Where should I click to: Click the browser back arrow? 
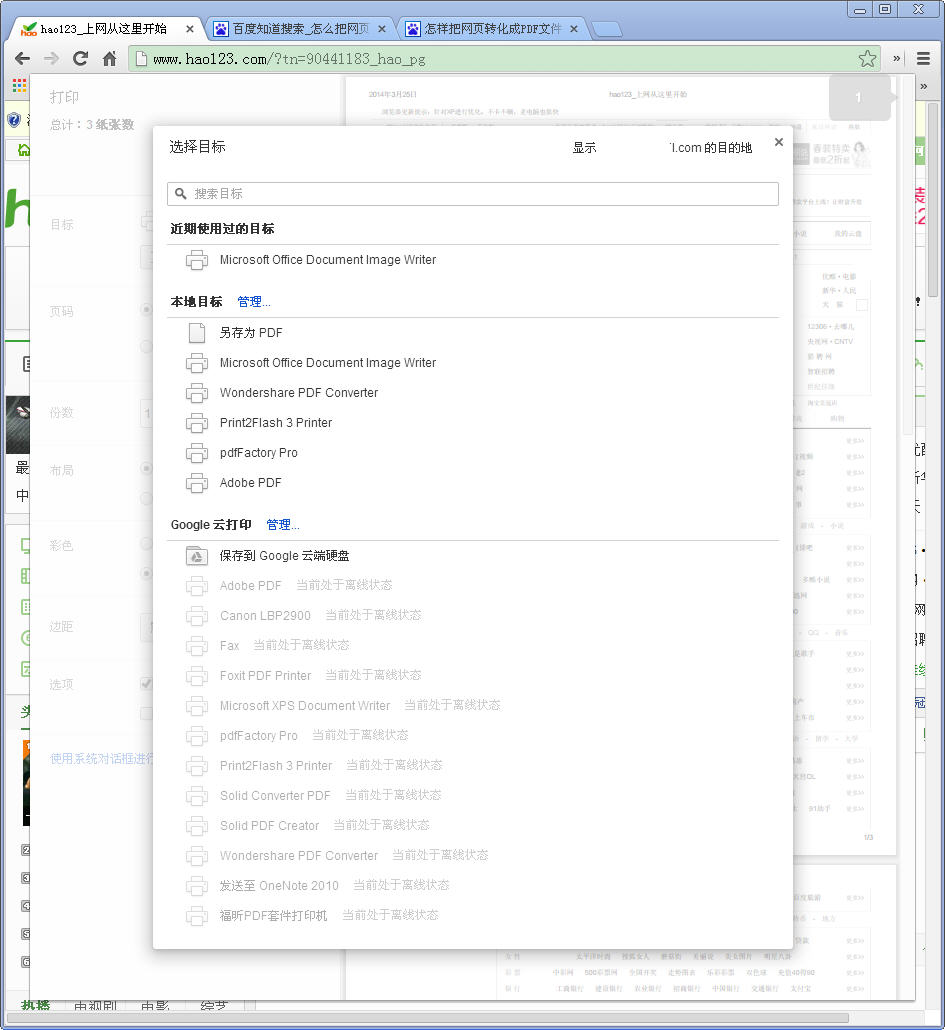click(22, 58)
